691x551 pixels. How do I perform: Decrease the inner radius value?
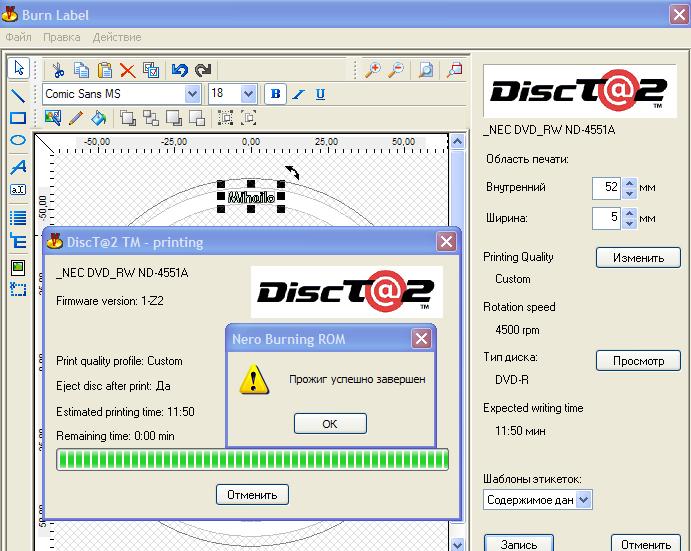pos(630,193)
